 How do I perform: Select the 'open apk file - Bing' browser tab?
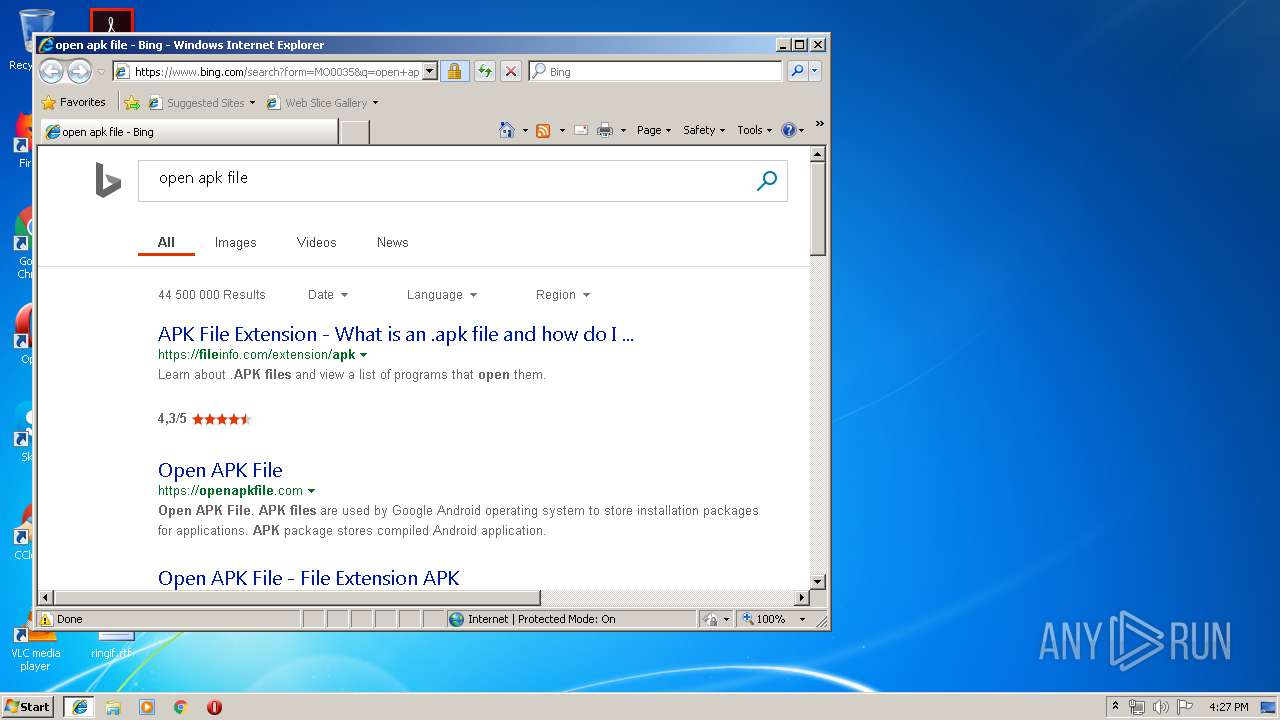tap(188, 132)
